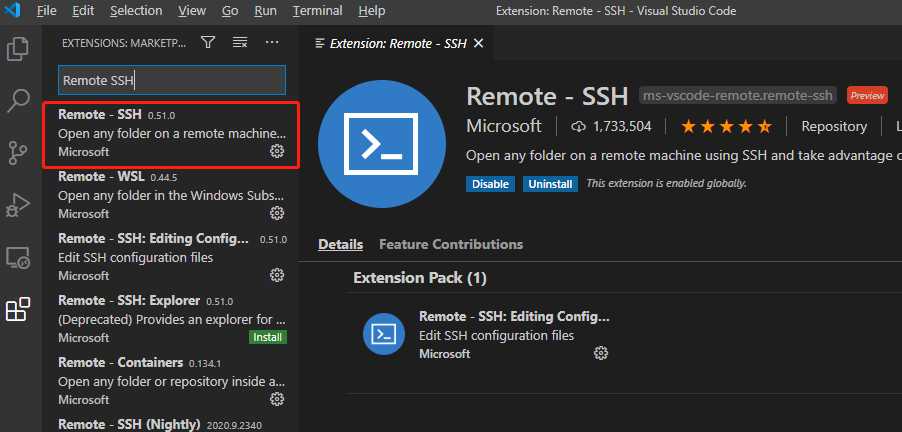Screen dimensions: 902x432
Task: Open gear menu for Remote - SSH
Action: point(277,151)
